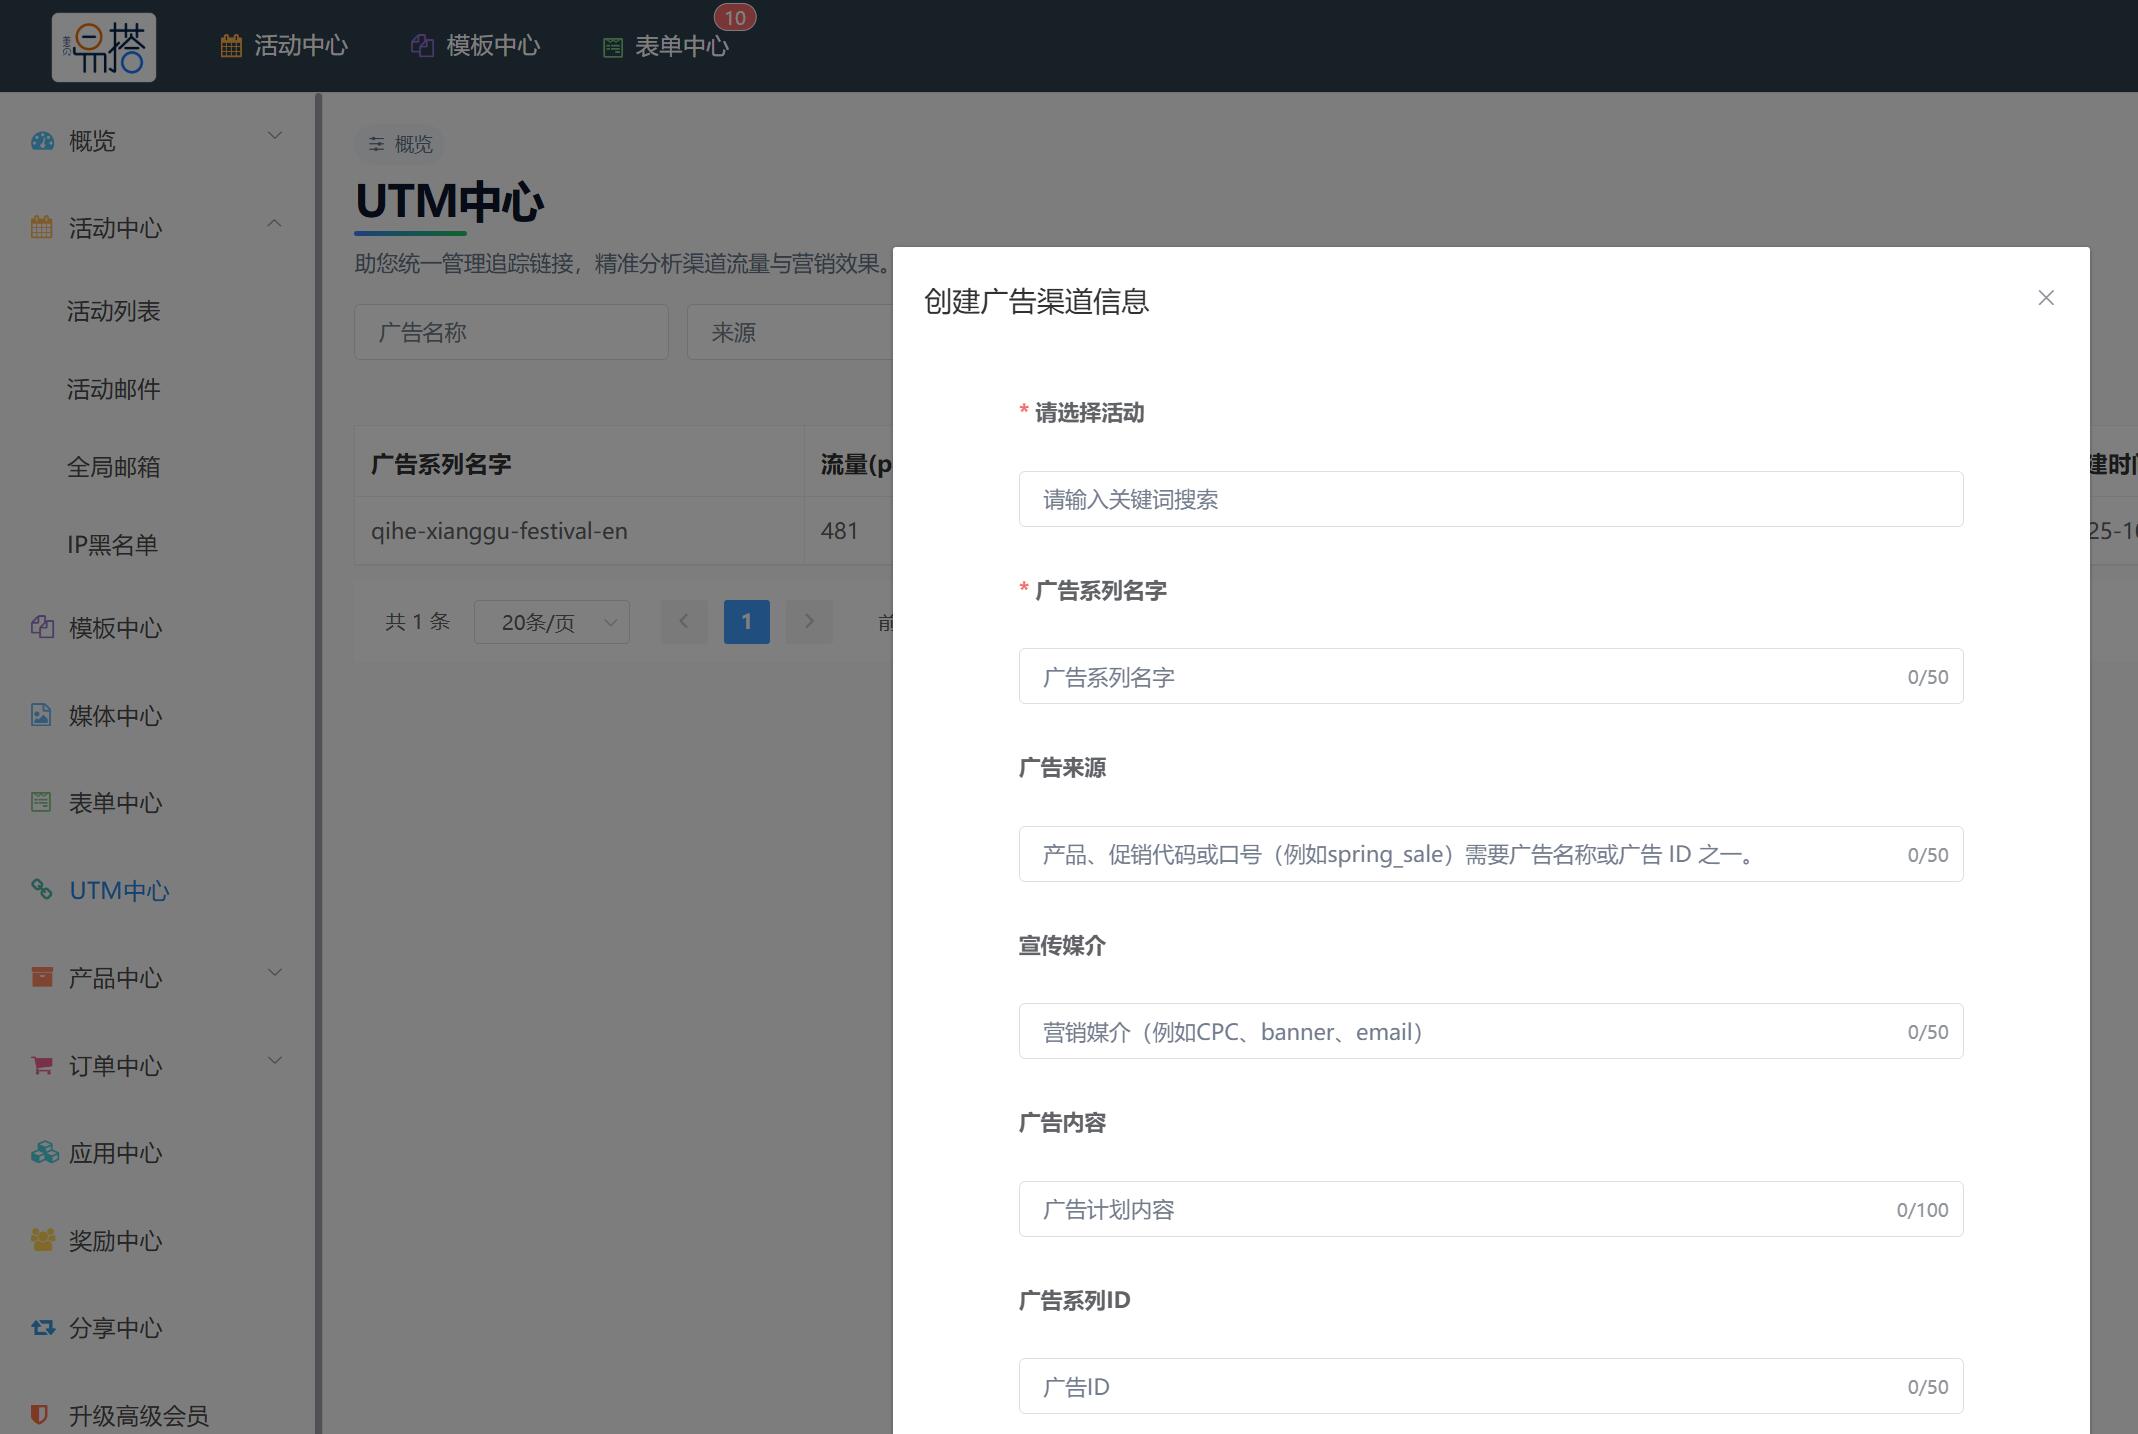This screenshot has width=2138, height=1434.
Task: Open the 20条/页 page size dropdown
Action: point(551,621)
